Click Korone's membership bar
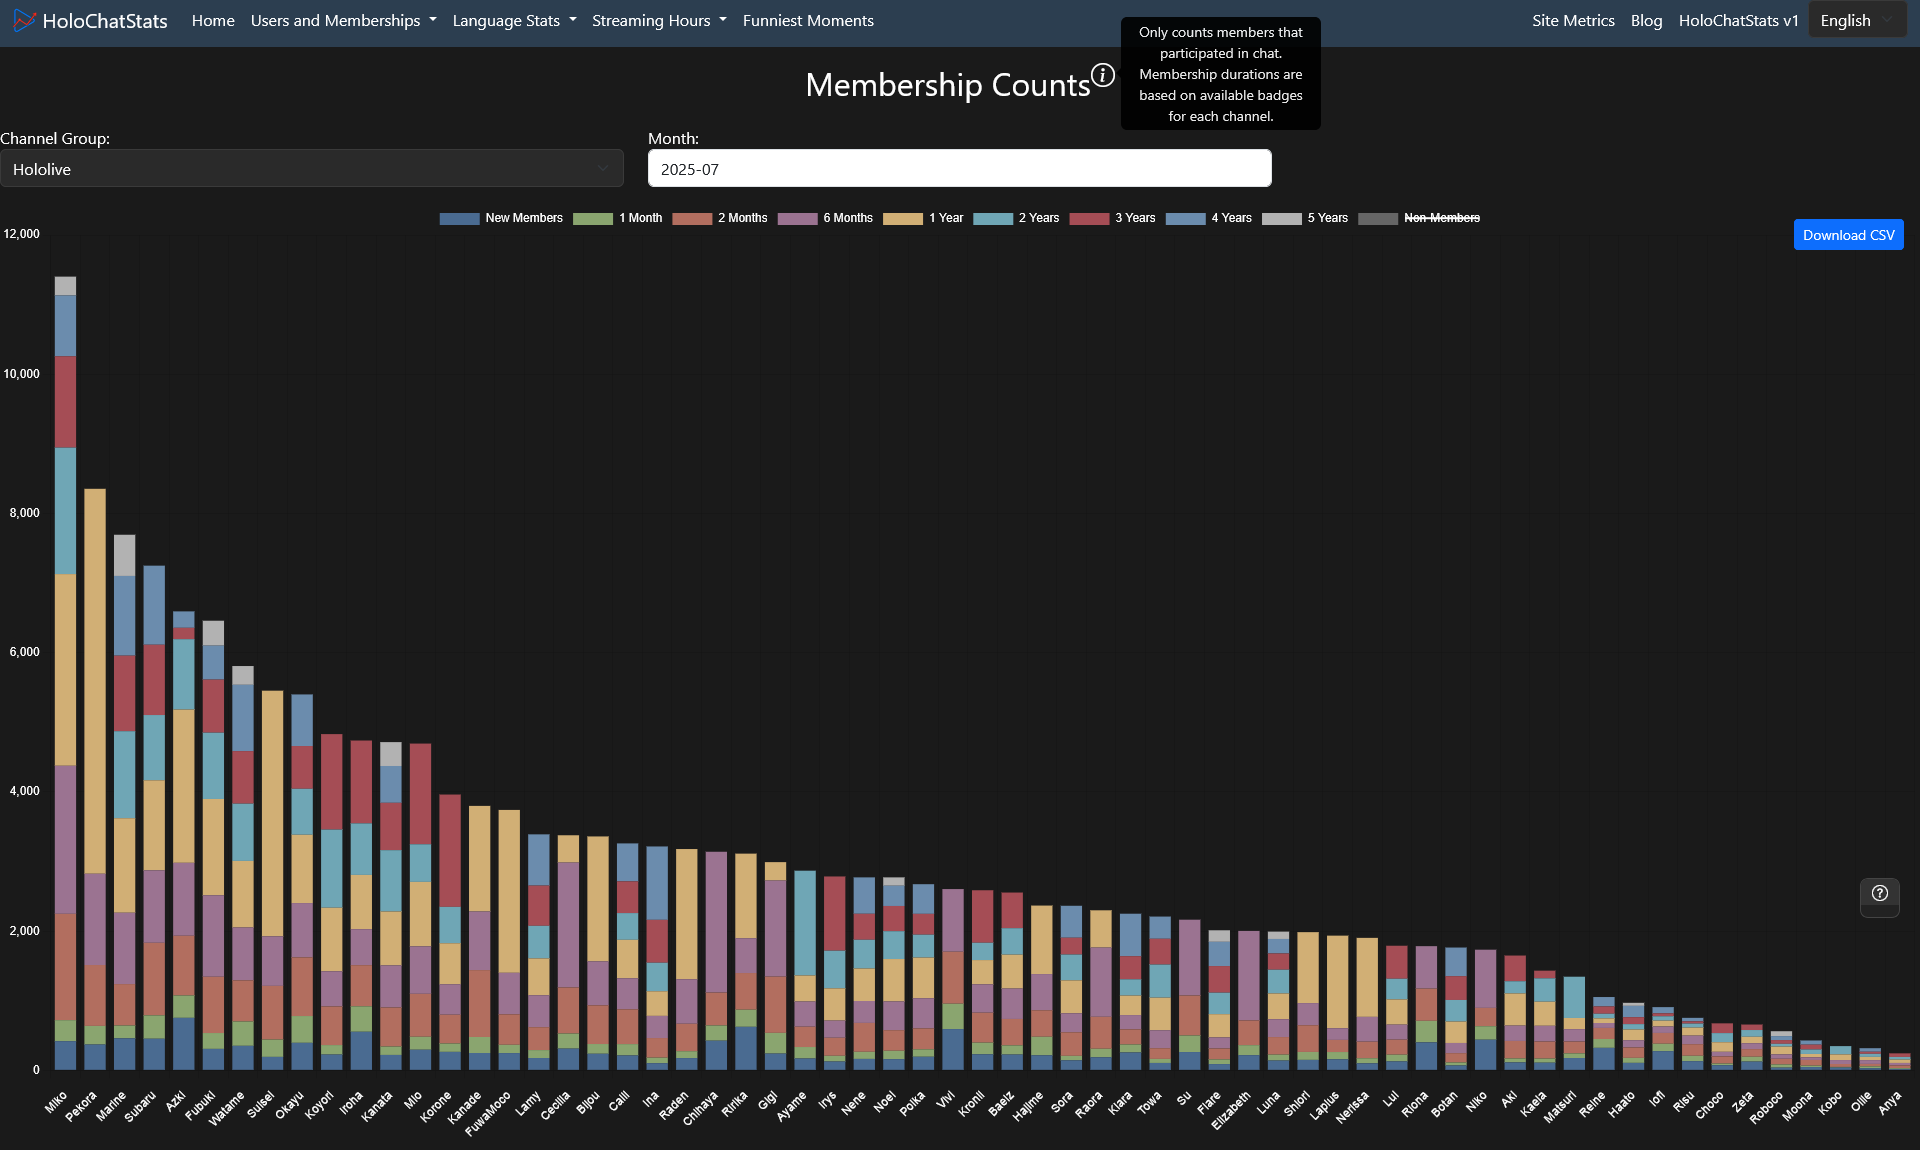 [x=450, y=932]
